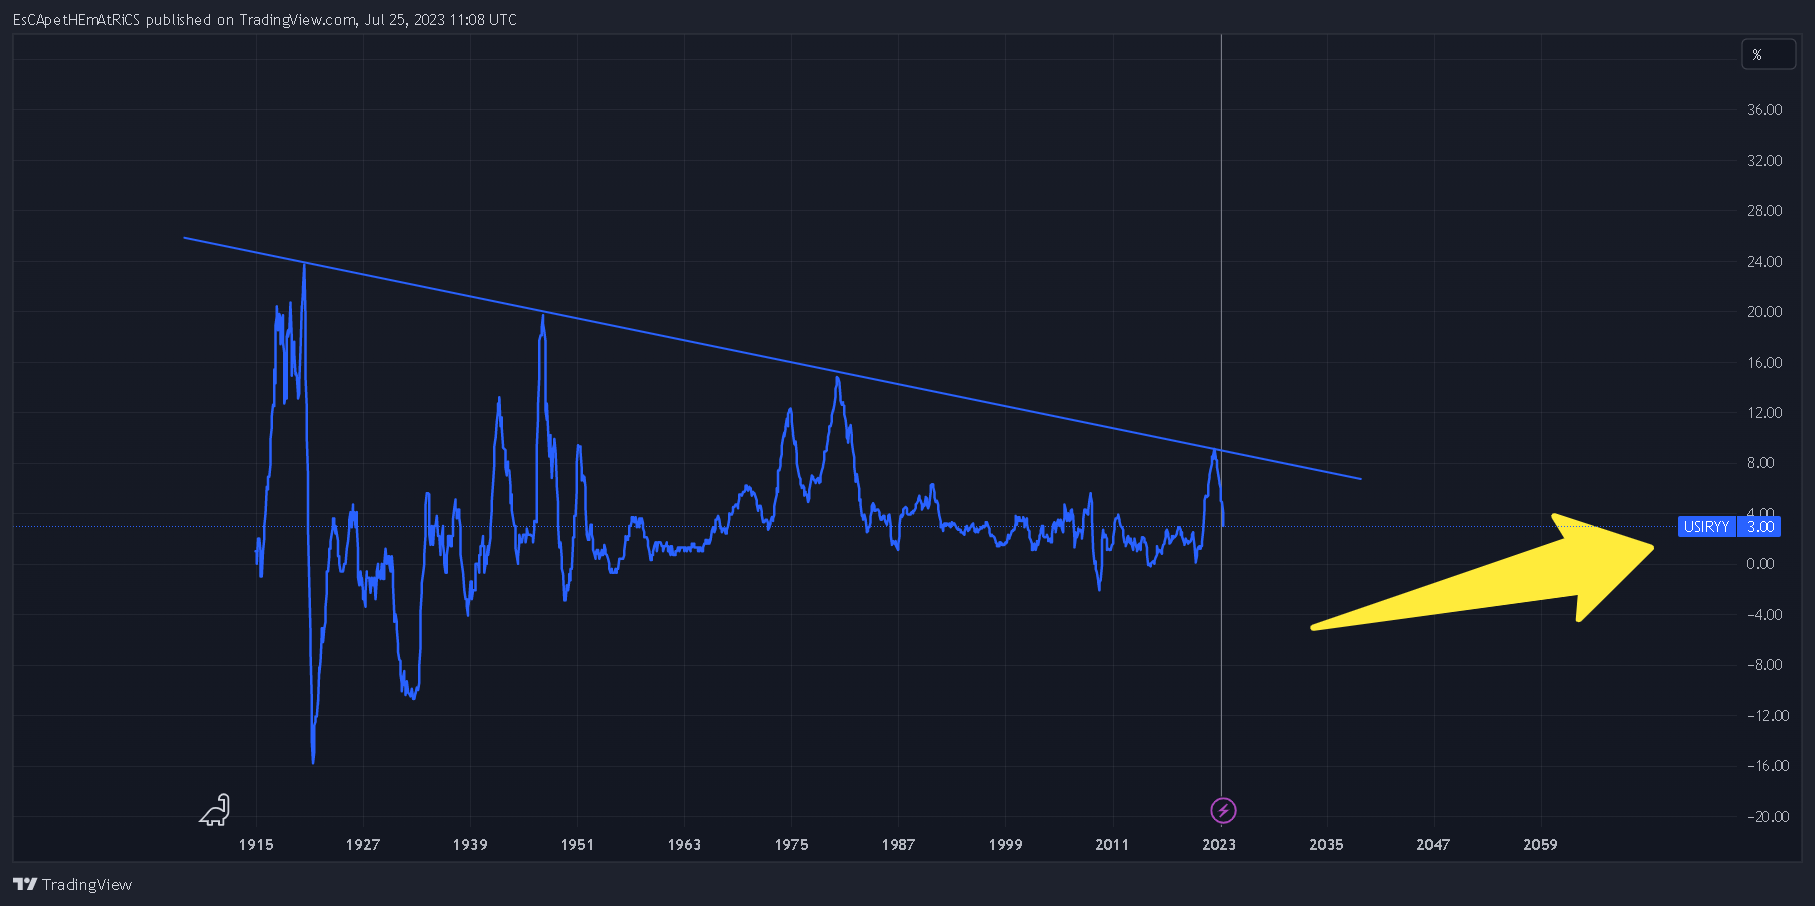The height and width of the screenshot is (906, 1815).
Task: Open the lightning bolt event marker
Action: point(1223,810)
